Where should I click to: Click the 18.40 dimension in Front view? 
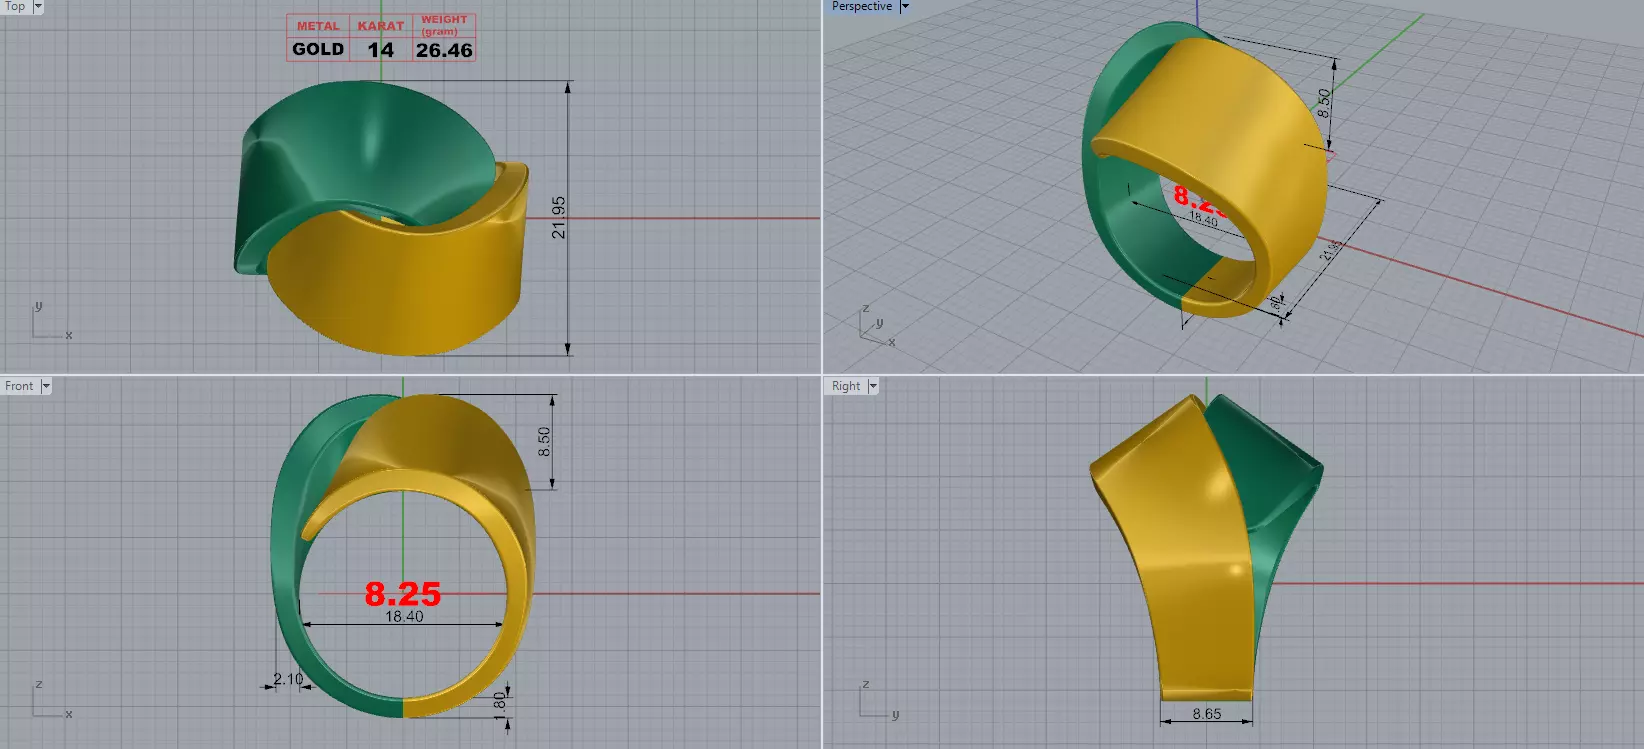pyautogui.click(x=404, y=617)
